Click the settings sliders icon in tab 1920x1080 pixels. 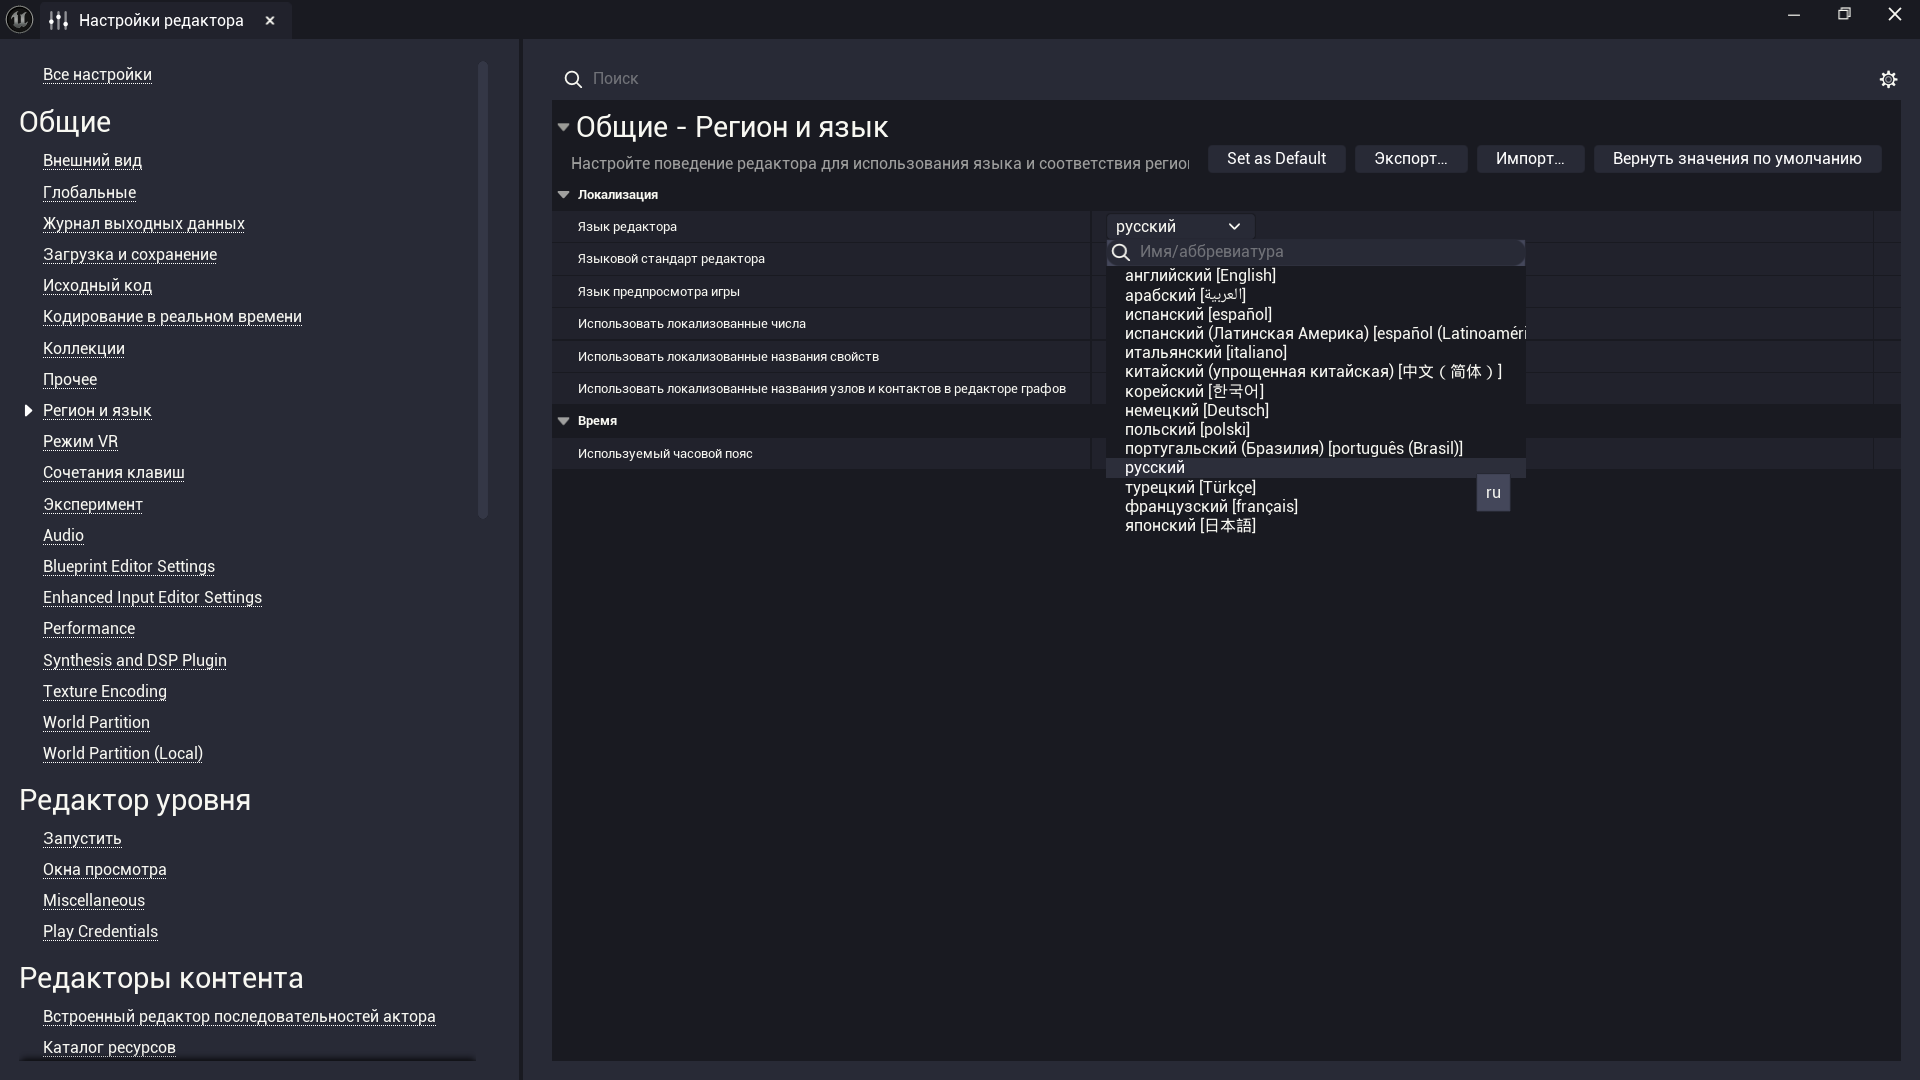pyautogui.click(x=58, y=20)
